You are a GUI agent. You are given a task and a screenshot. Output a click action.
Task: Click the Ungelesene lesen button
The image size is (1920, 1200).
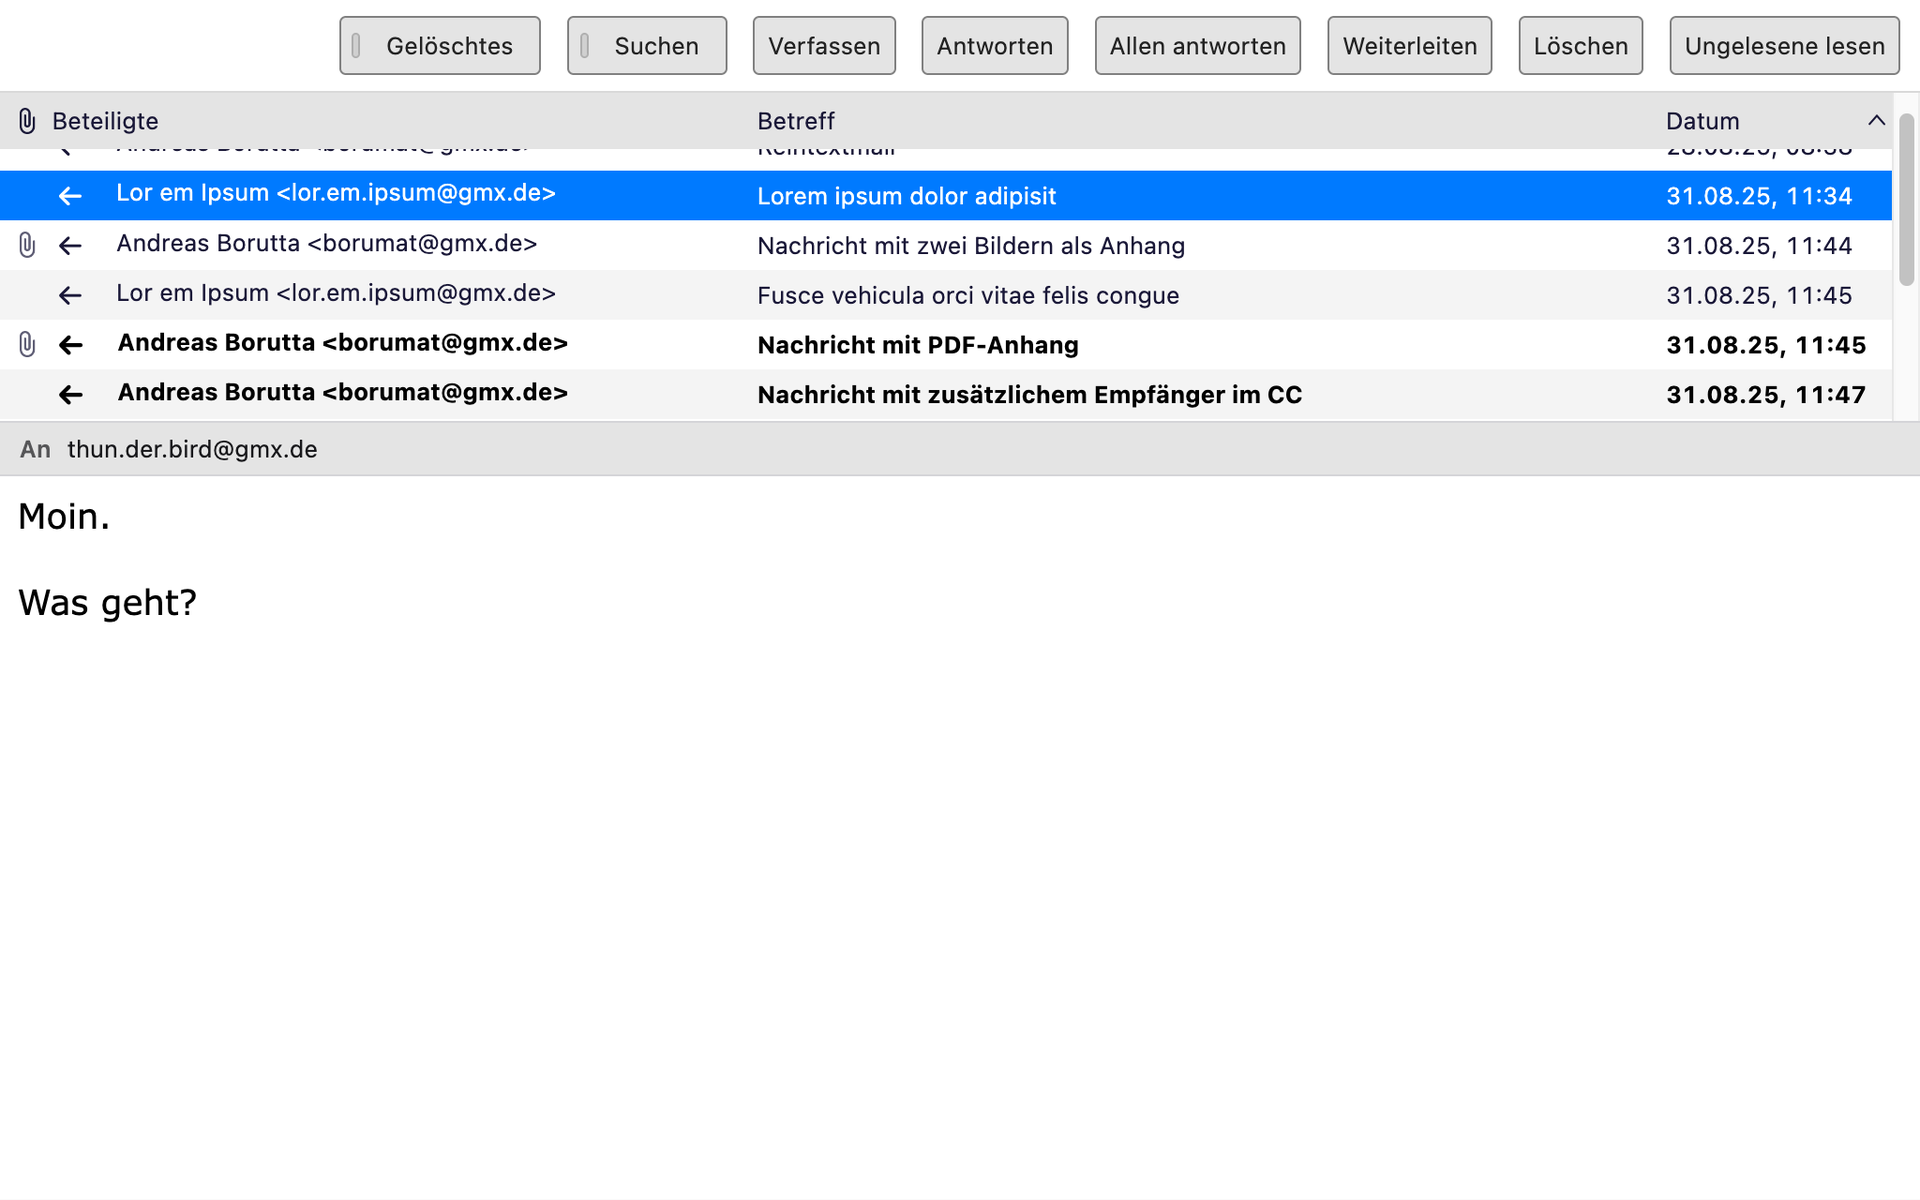1784,46
